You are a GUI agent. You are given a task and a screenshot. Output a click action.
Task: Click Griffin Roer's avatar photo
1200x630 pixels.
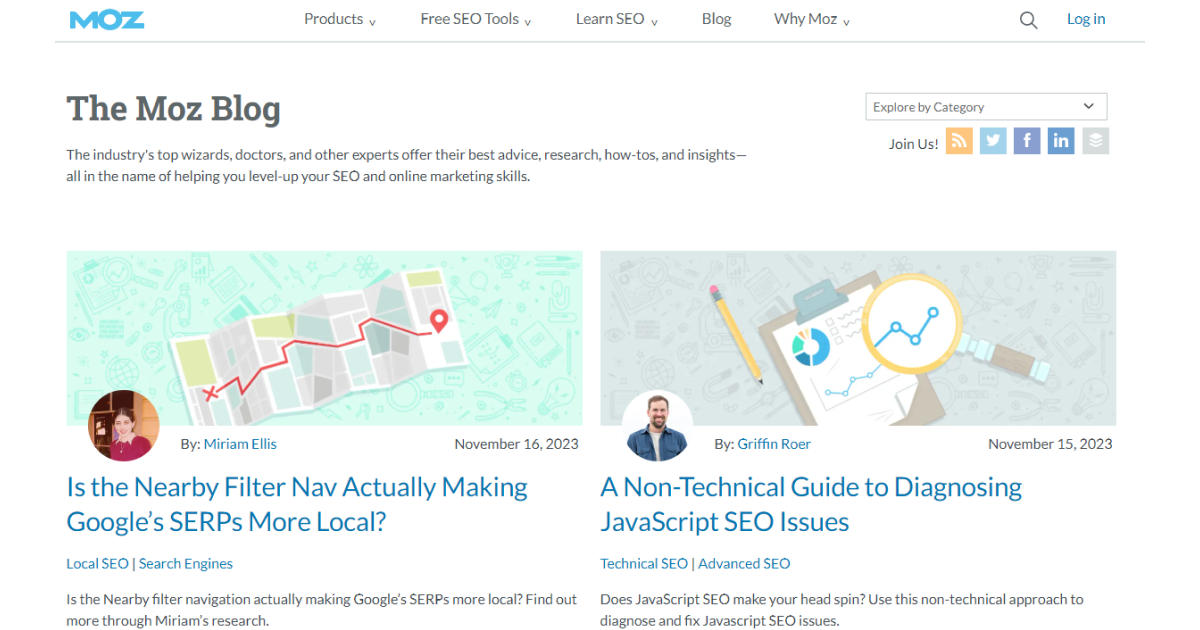point(658,425)
